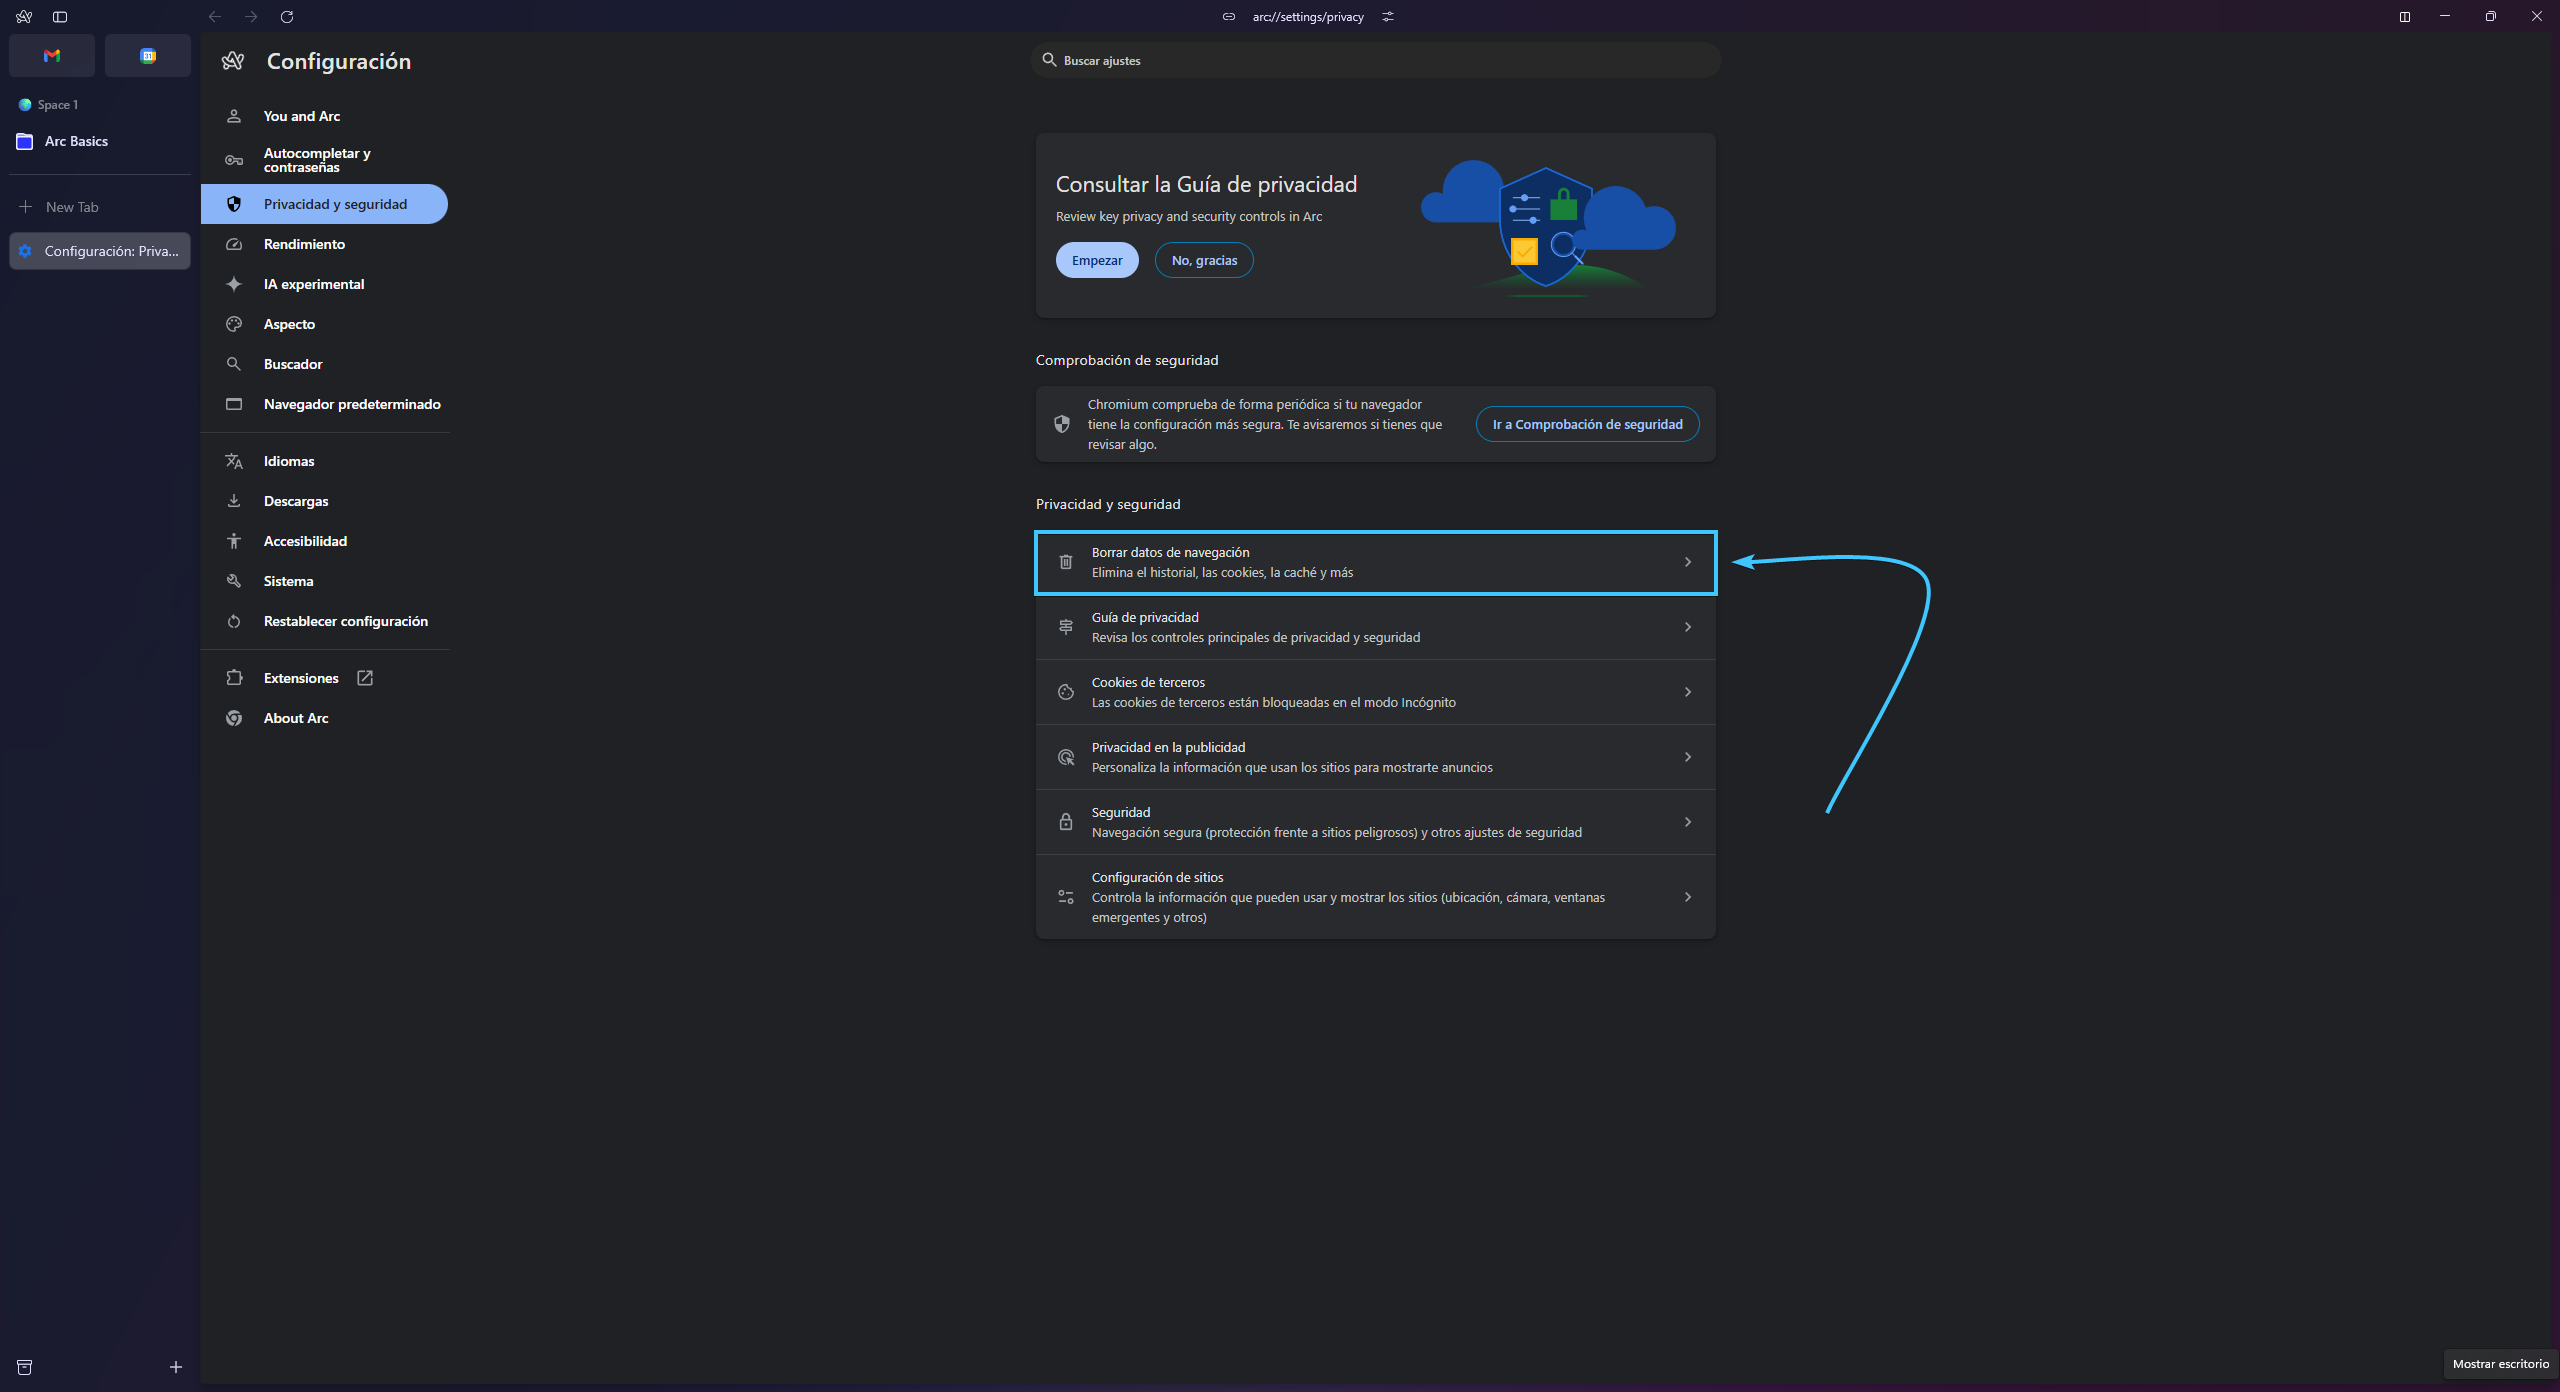This screenshot has height=1392, width=2560.
Task: Open Borrar datos de navegación
Action: (x=1375, y=562)
